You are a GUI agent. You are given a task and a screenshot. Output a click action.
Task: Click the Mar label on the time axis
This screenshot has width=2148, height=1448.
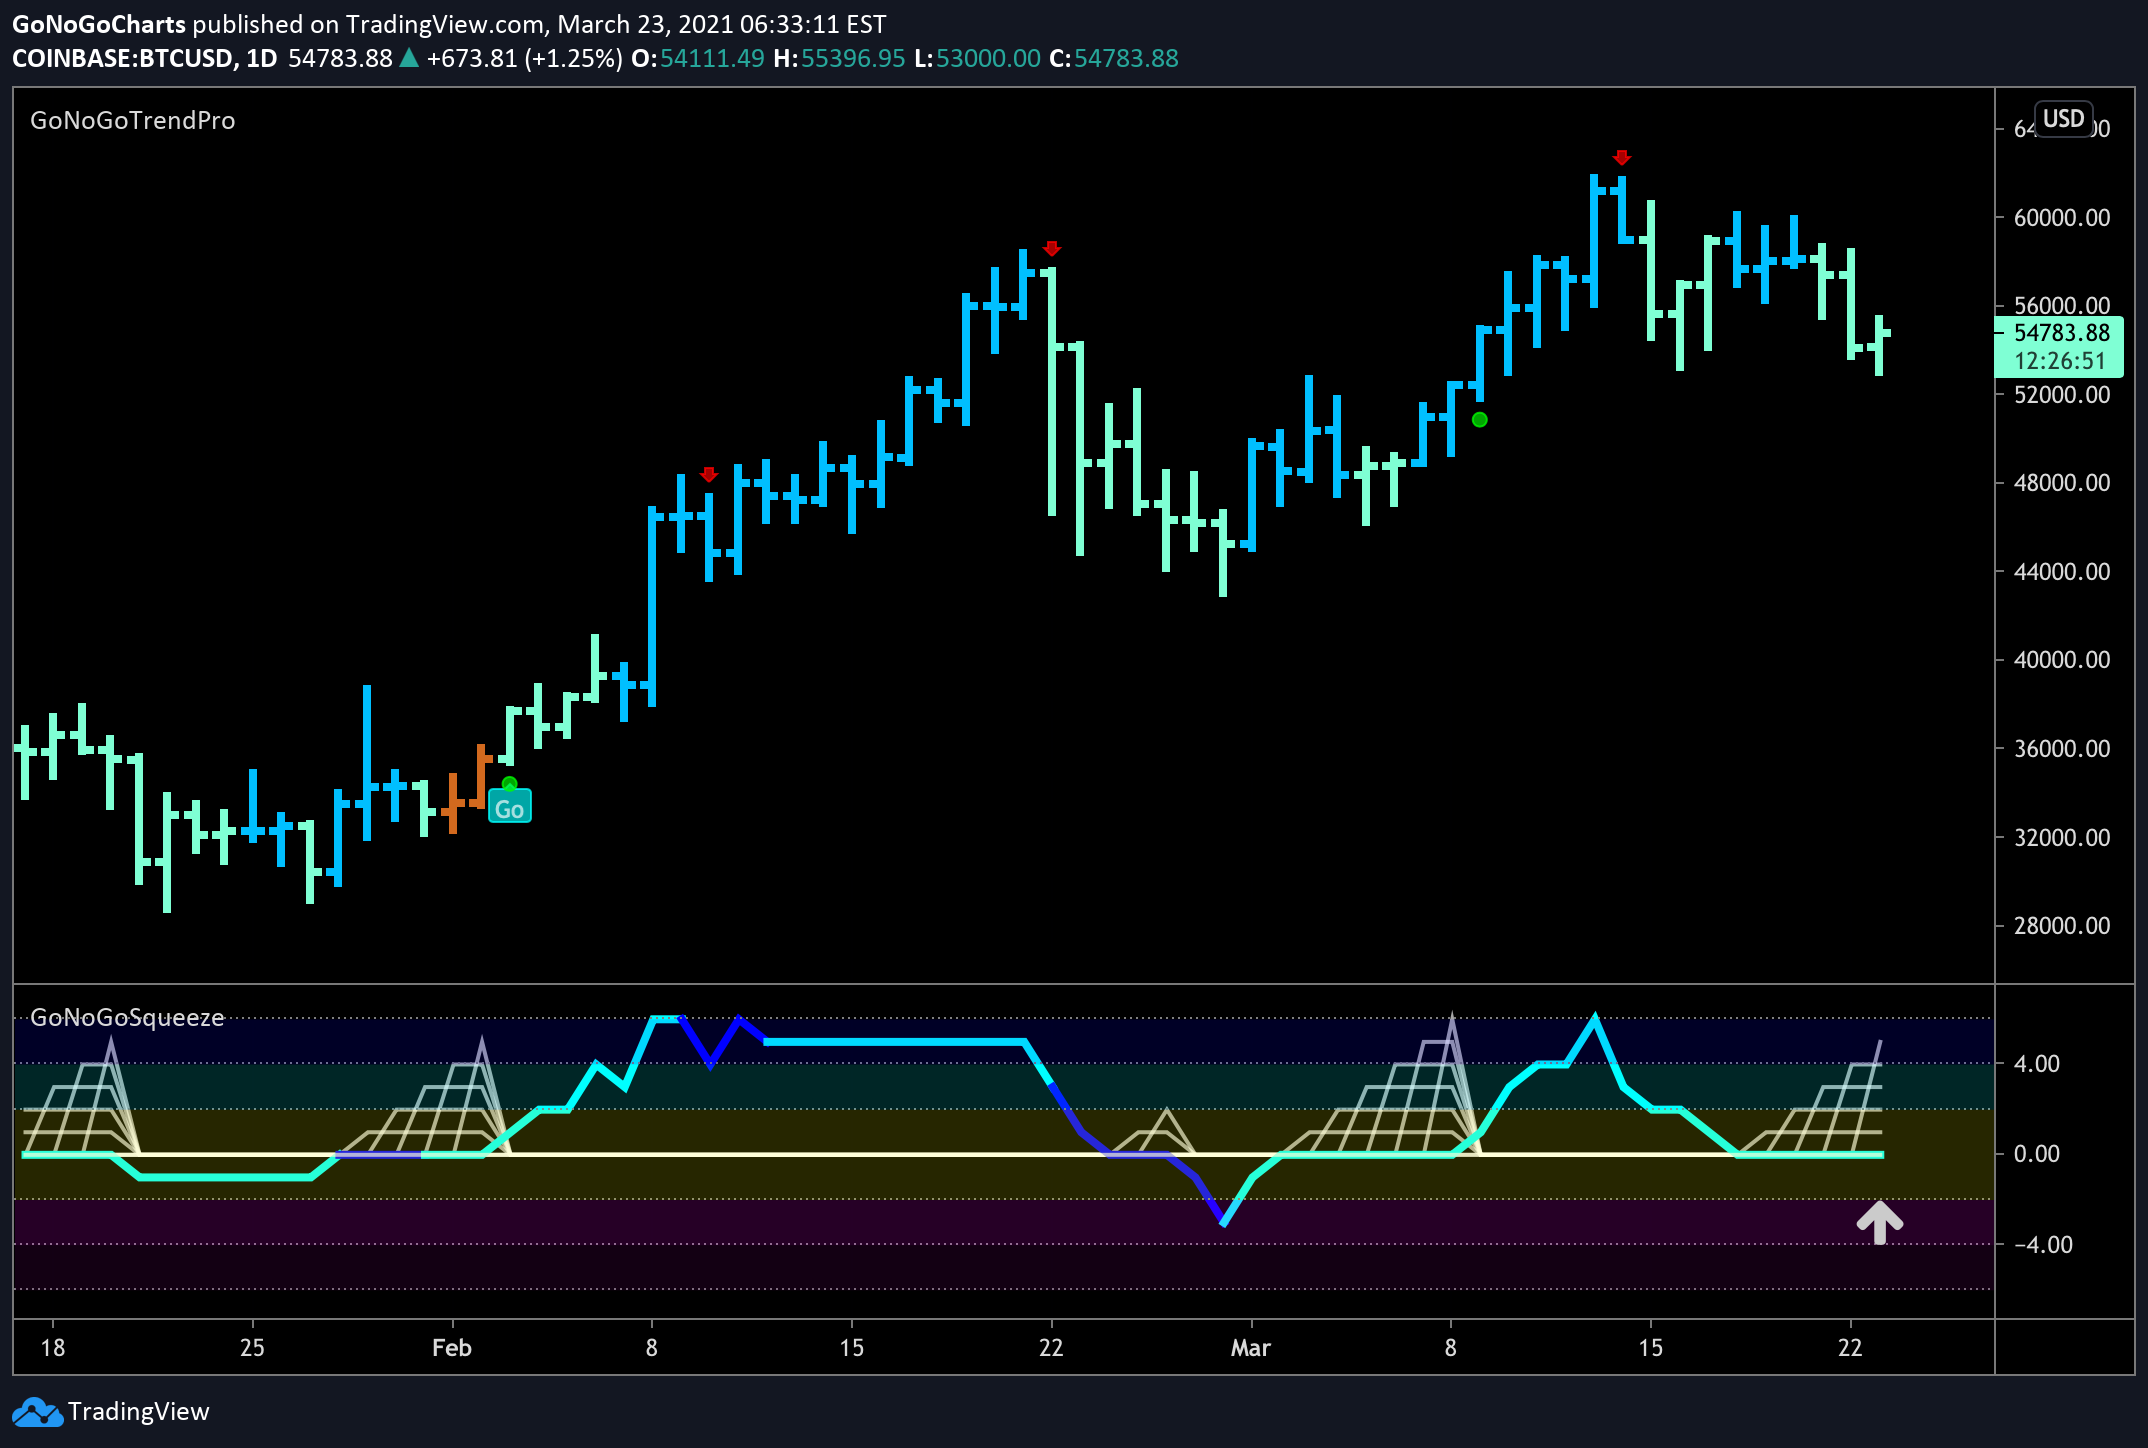point(1251,1348)
